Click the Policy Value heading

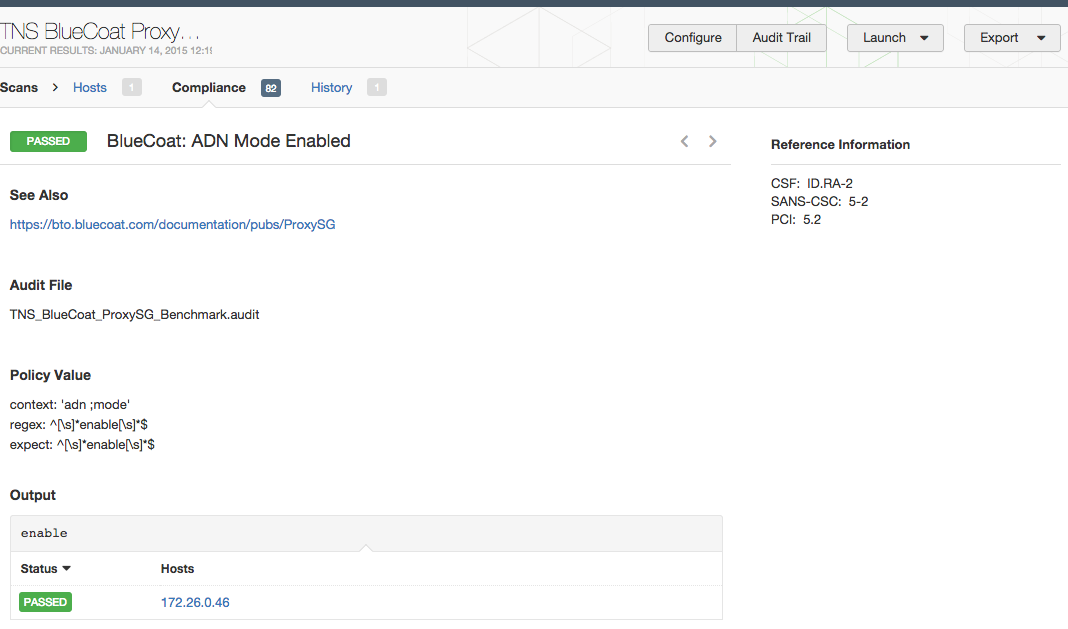[x=50, y=375]
